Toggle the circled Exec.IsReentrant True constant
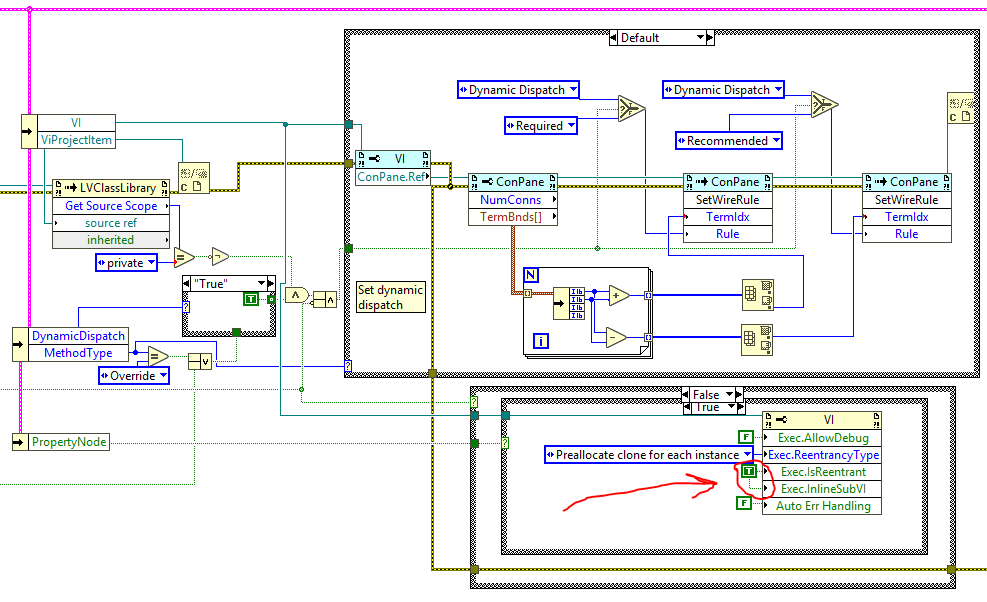The height and width of the screenshot is (602, 987). click(x=746, y=471)
